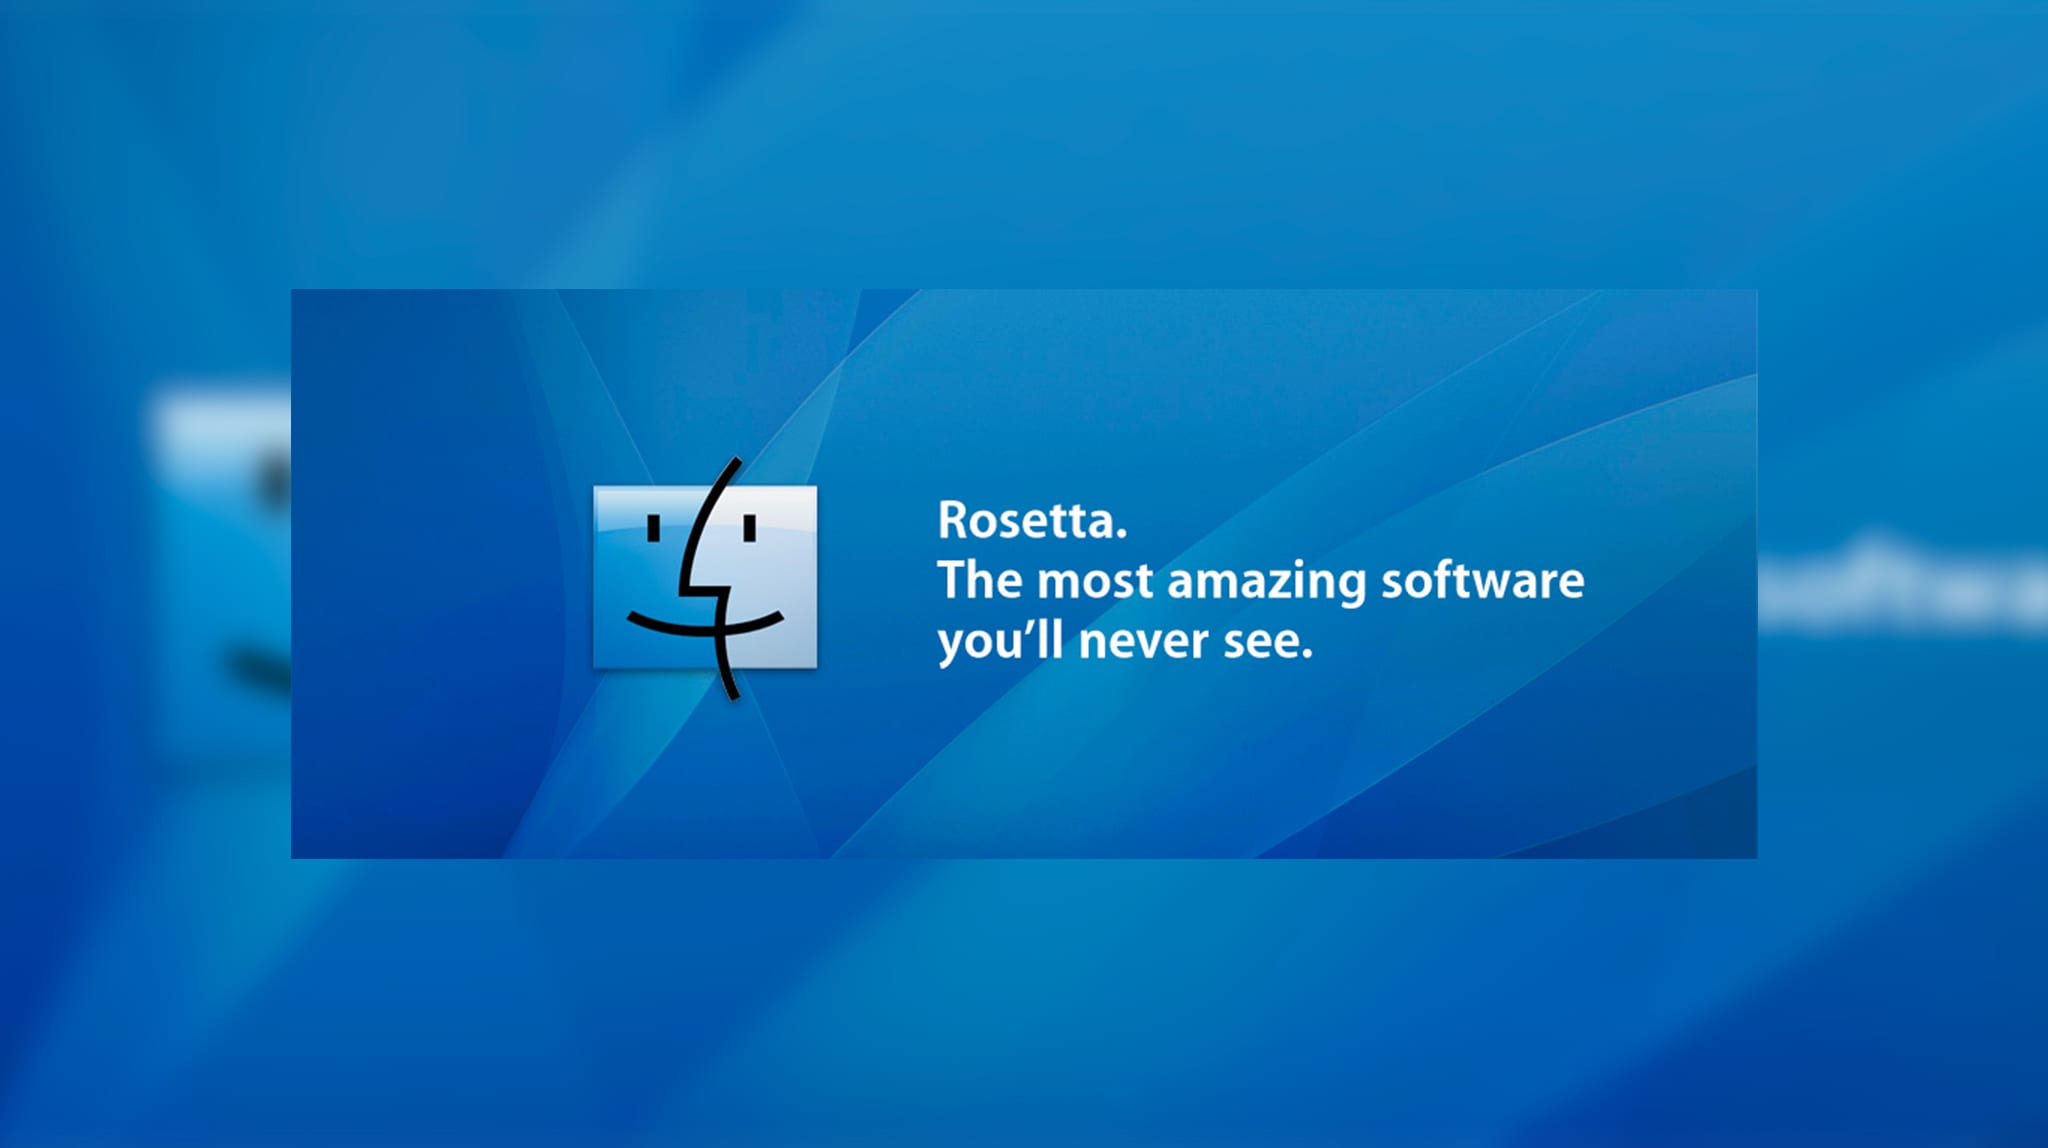Click the Finder face icon
Screen dimensions: 2048x1148
pyautogui.click(x=705, y=578)
